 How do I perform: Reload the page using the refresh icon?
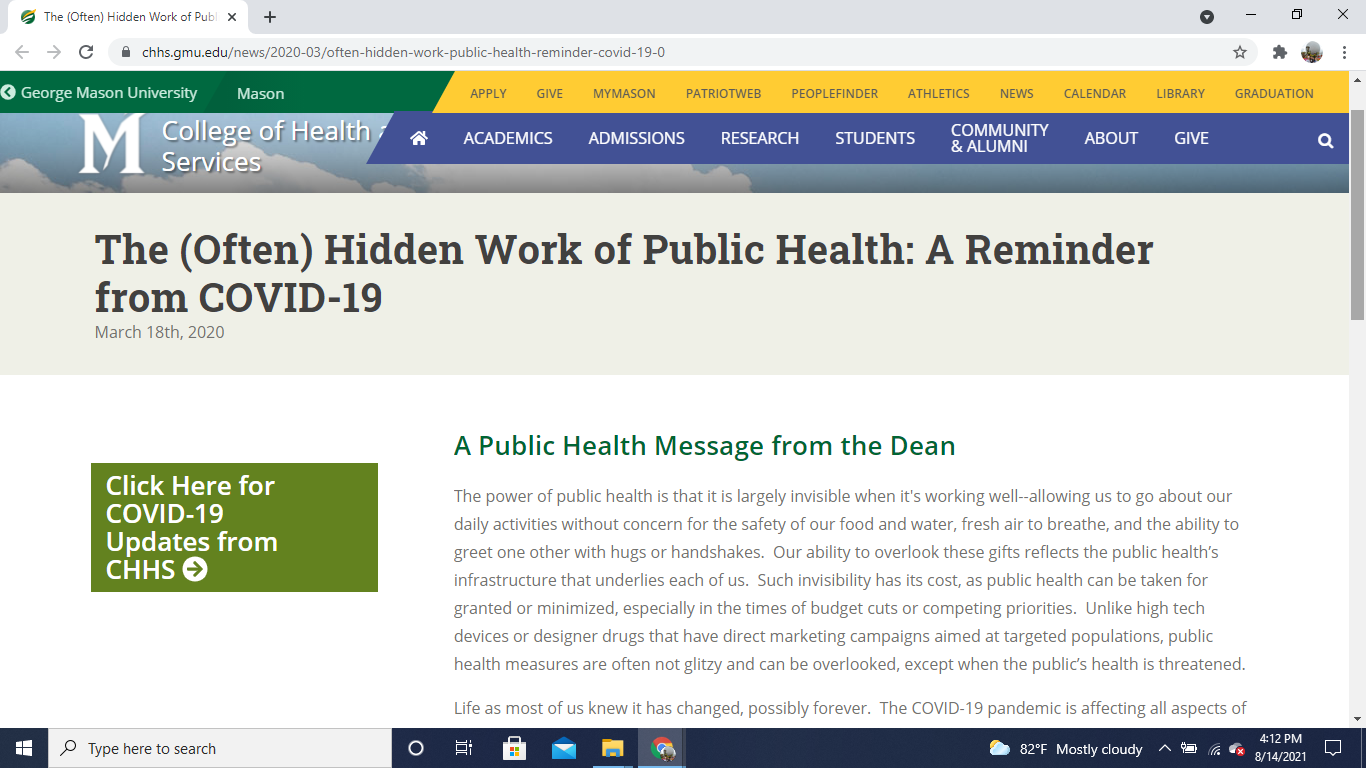(86, 52)
